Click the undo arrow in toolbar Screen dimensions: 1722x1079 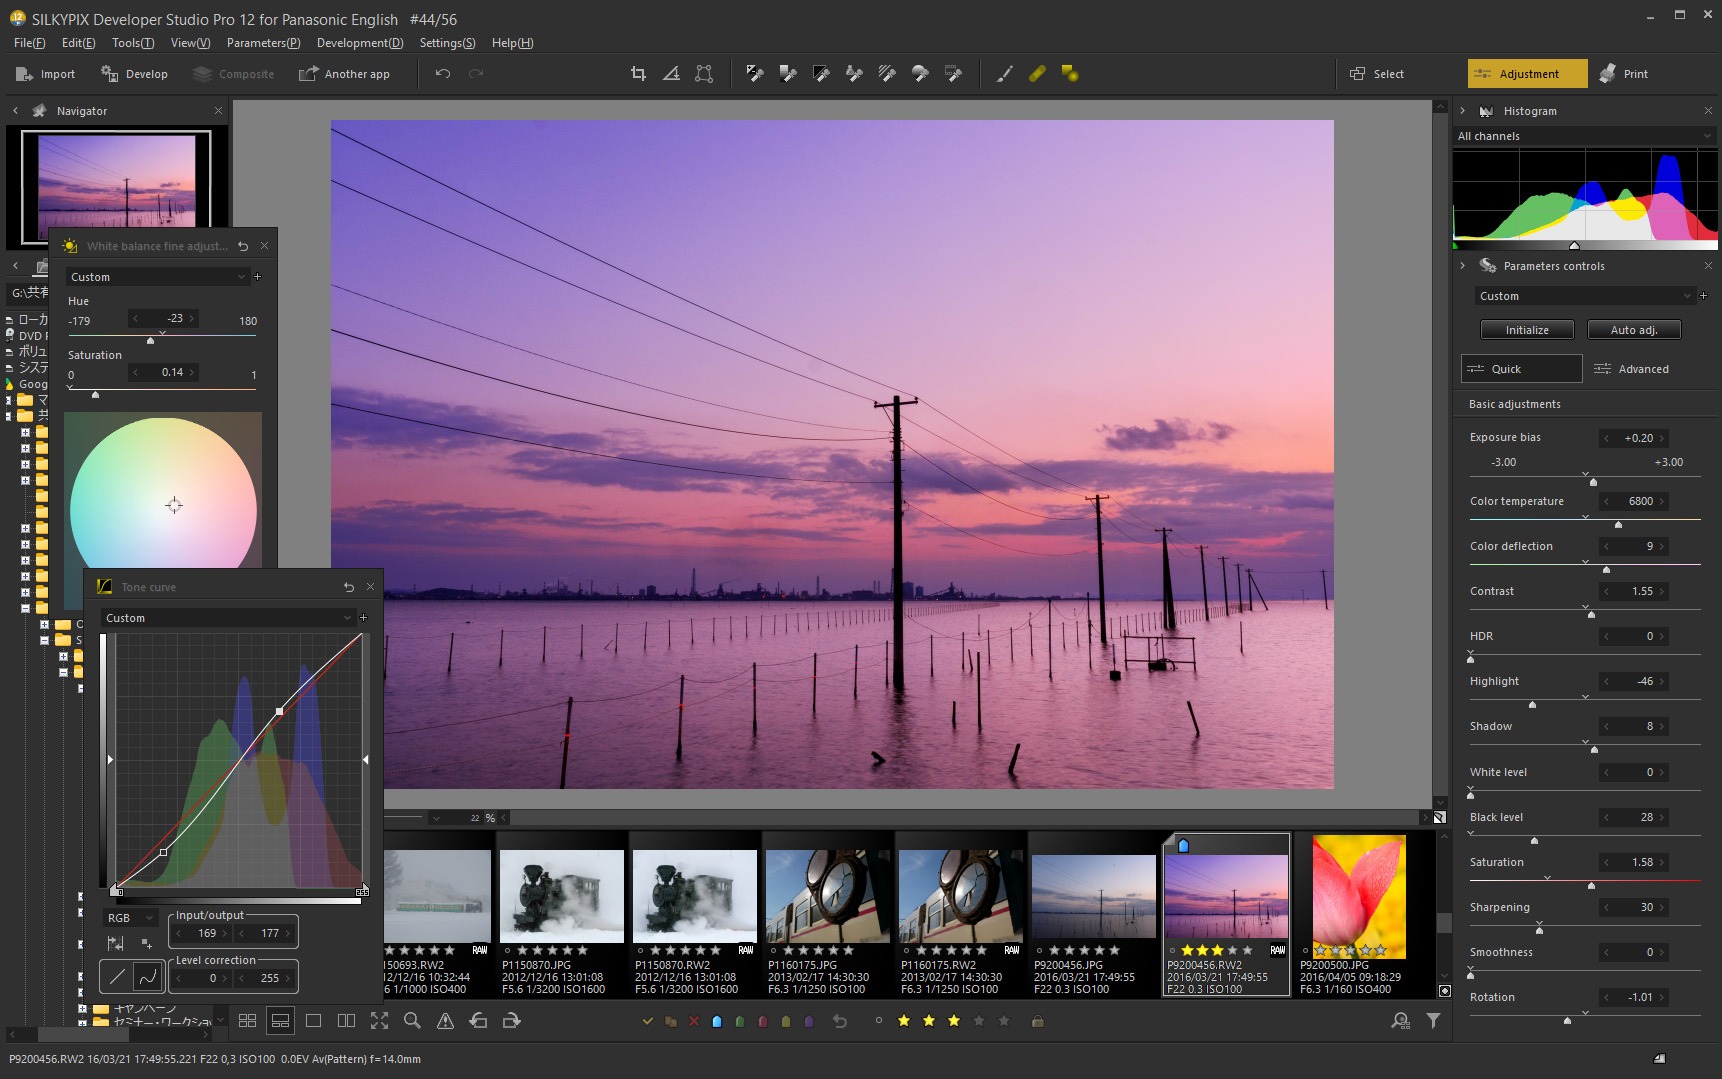click(x=443, y=73)
